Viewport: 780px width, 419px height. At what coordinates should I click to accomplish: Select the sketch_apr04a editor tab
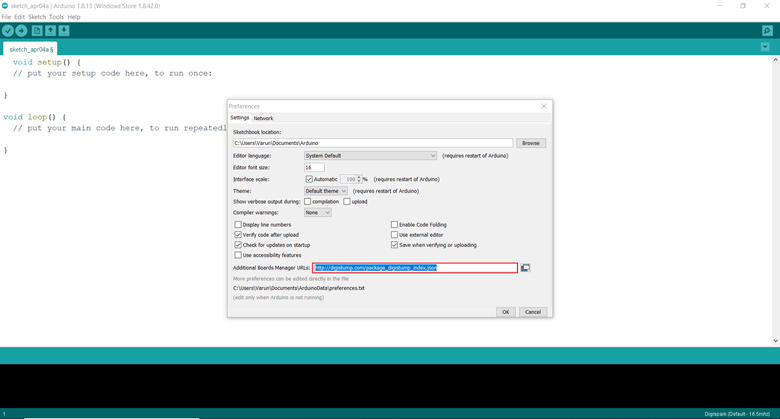[x=31, y=49]
